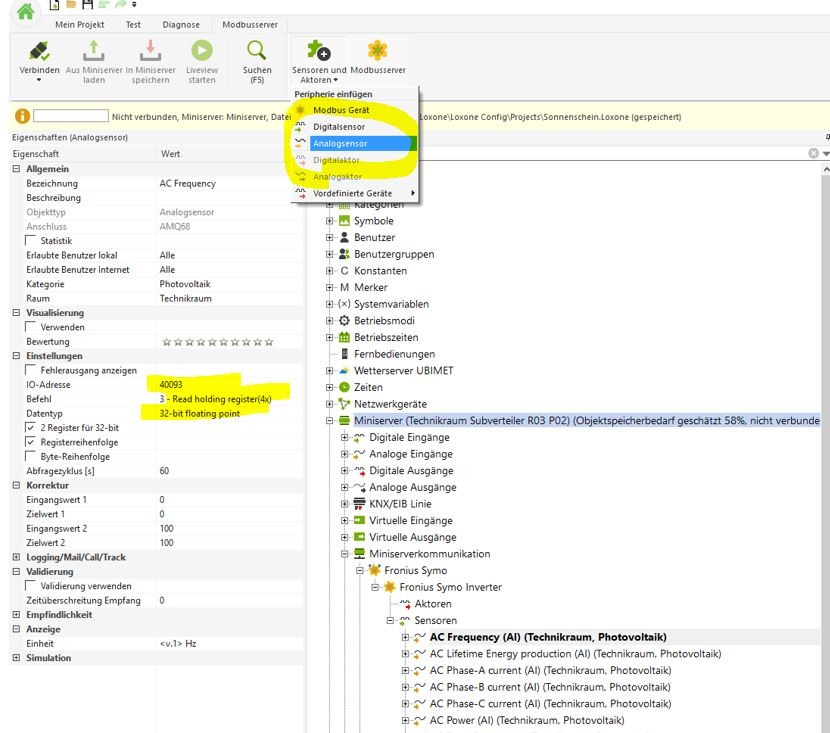Click the Miniserverkommunikation icon
The image size is (830, 733).
pos(359,554)
